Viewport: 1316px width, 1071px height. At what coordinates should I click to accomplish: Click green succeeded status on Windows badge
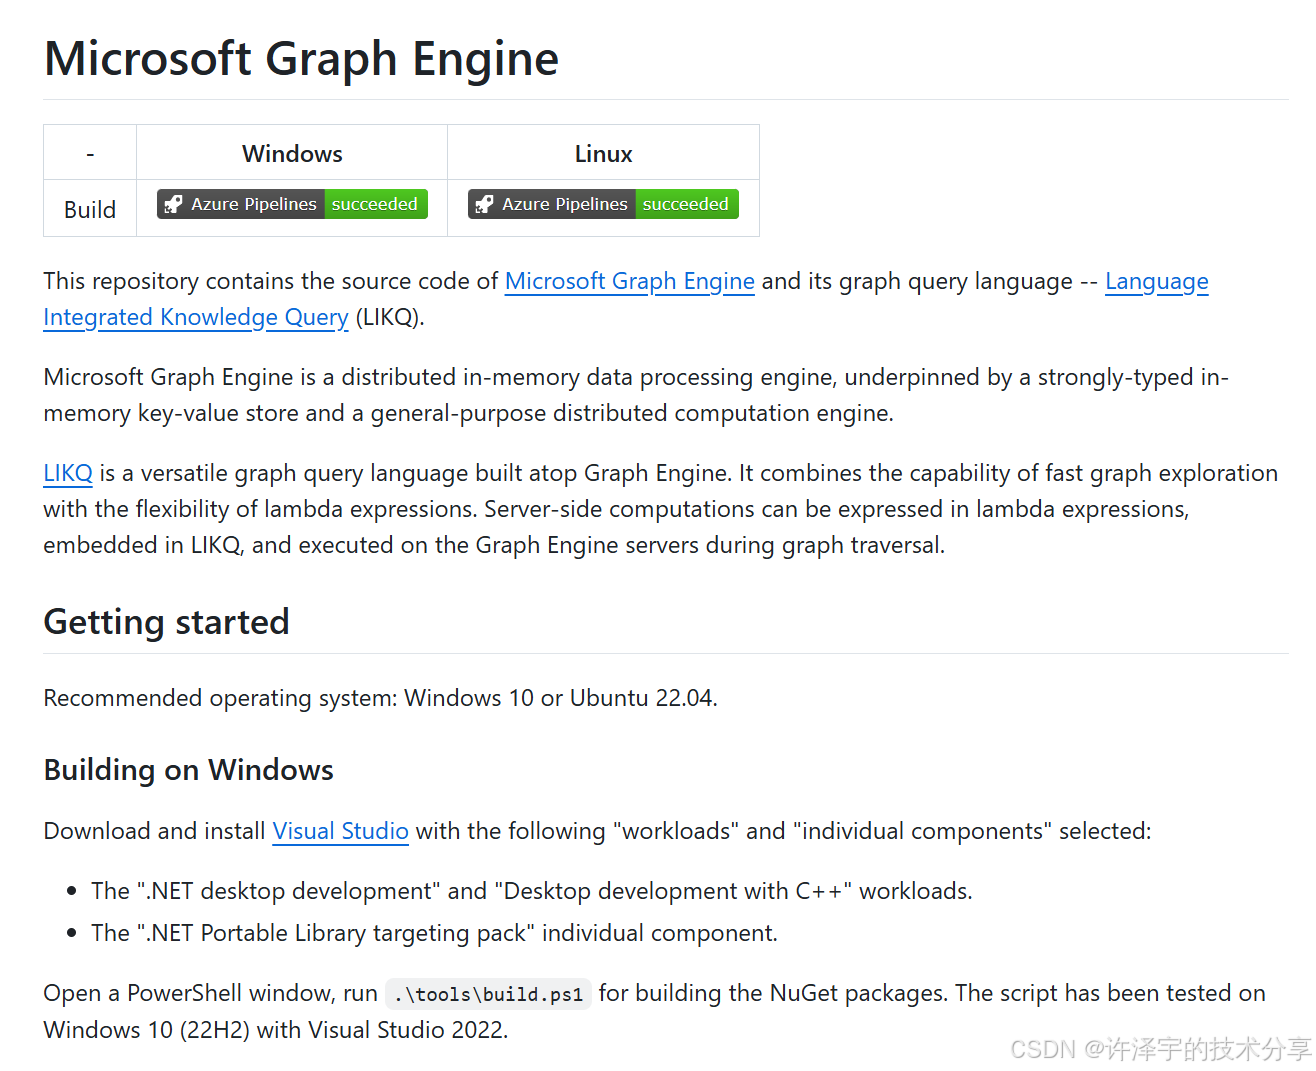tap(376, 204)
